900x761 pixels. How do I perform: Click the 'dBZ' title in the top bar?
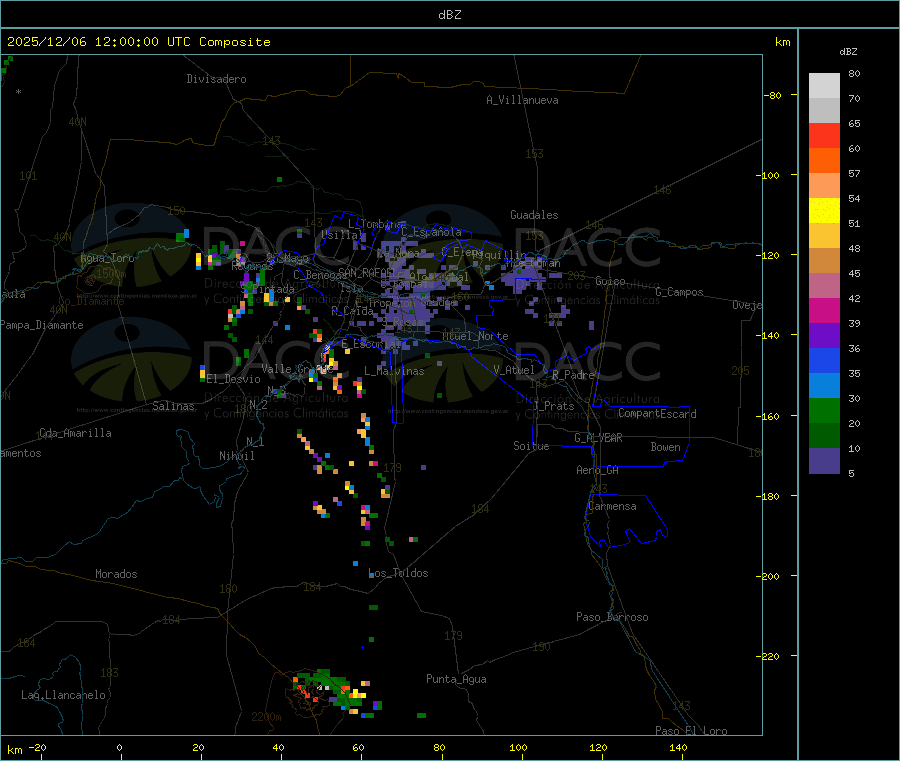(x=449, y=15)
